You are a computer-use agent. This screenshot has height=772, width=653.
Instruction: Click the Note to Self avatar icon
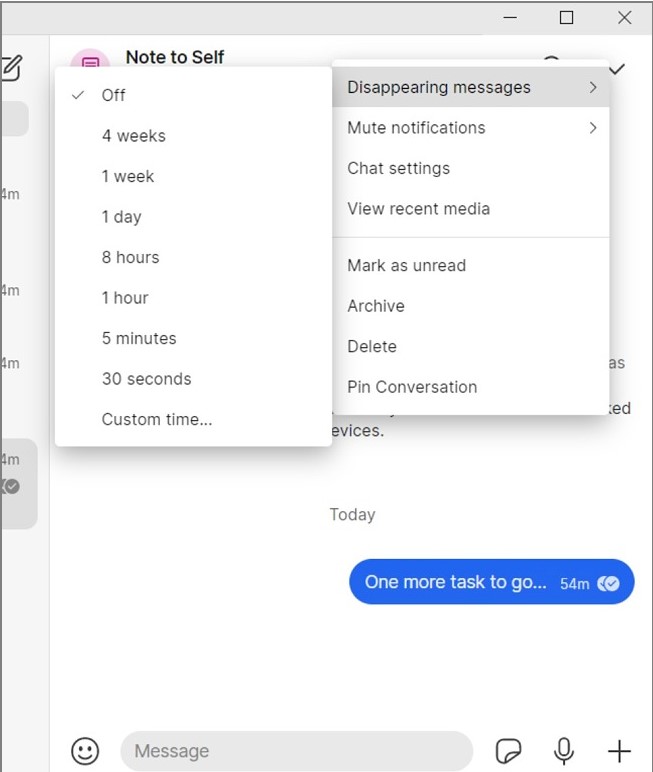pos(90,62)
